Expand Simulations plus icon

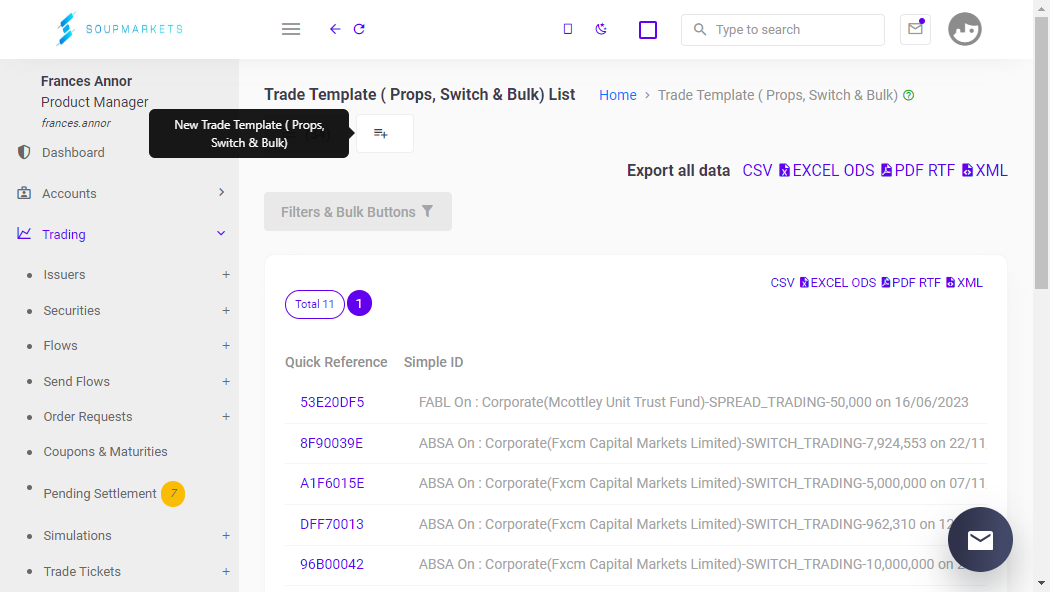pos(226,536)
